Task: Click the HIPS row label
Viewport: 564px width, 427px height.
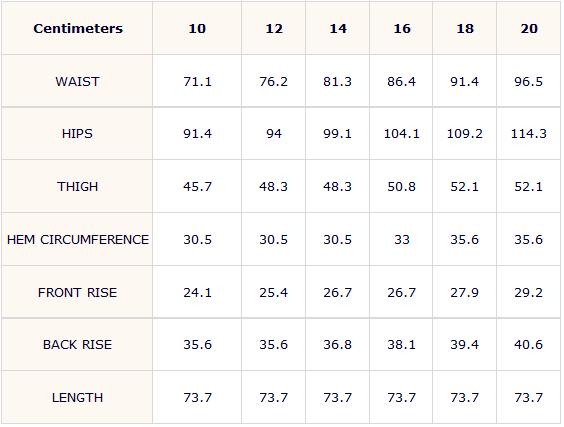Action: click(77, 134)
